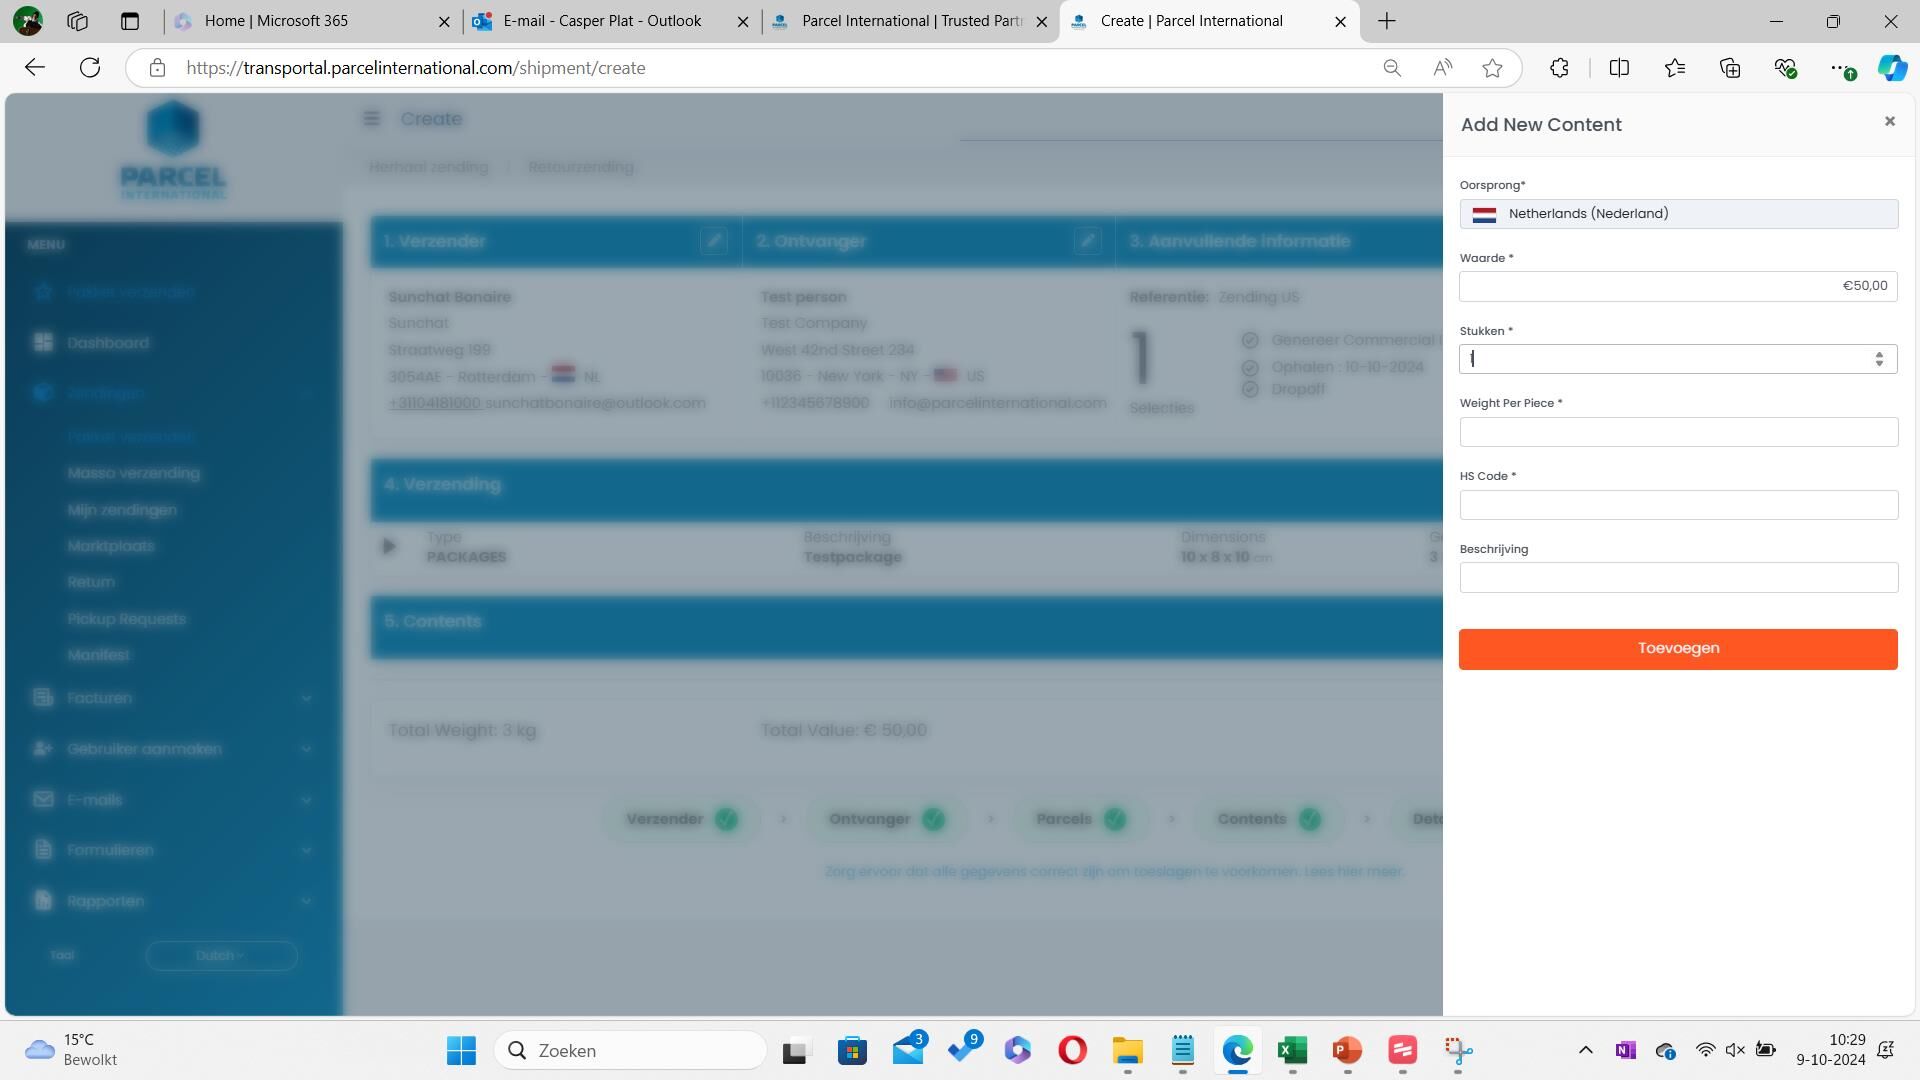Refresh the page with reload icon

(90, 68)
